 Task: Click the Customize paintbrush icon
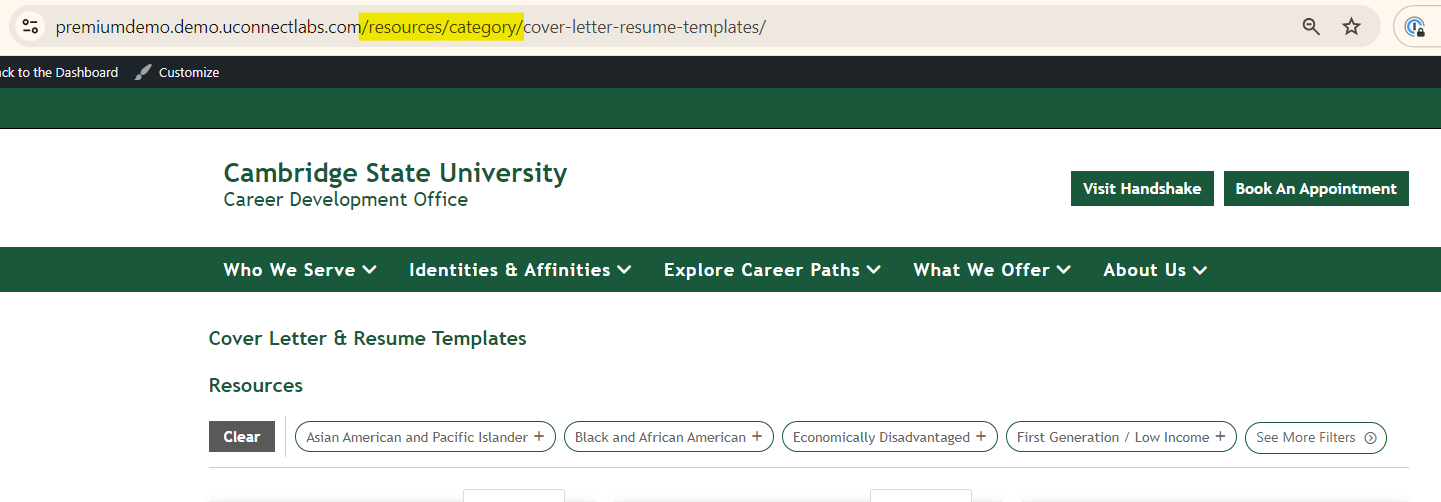[x=144, y=72]
